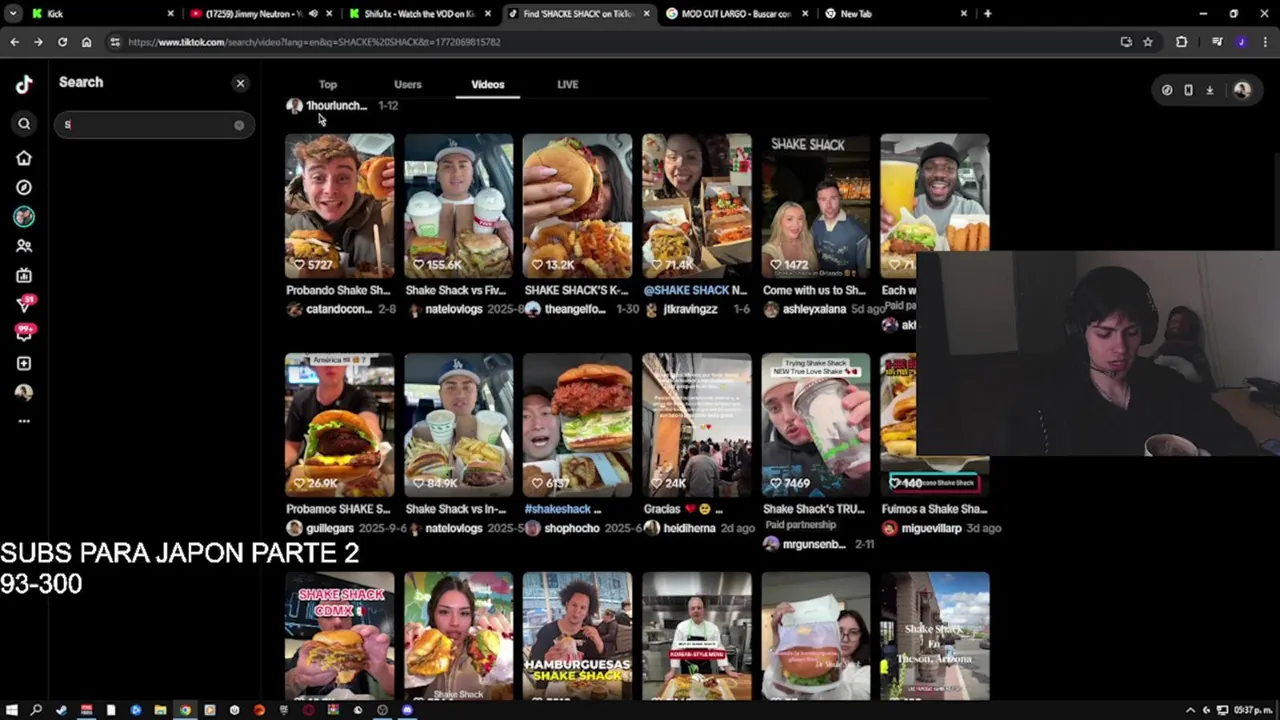Viewport: 1280px width, 720px height.
Task: Open the sidebar Search magnifier icon
Action: pos(24,124)
